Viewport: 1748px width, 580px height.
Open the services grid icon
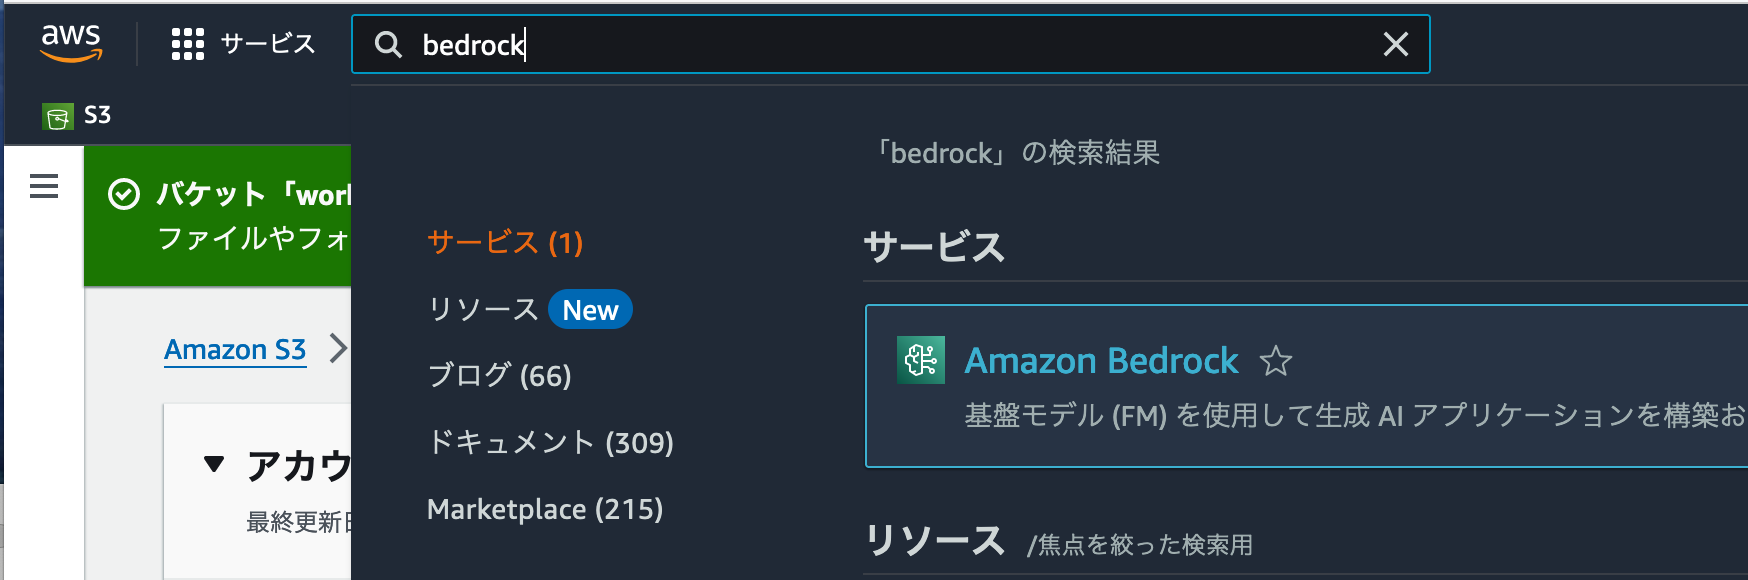tap(185, 44)
